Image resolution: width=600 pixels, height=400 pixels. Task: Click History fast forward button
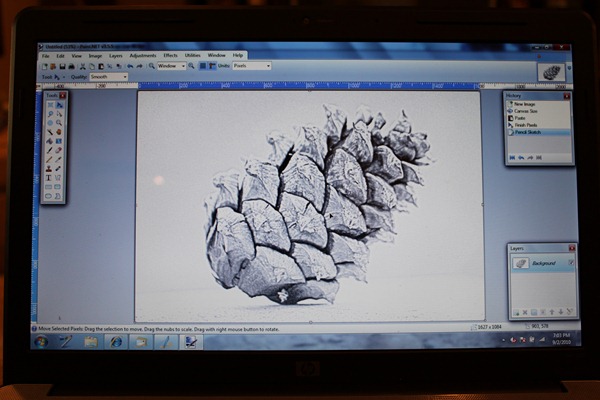[x=539, y=158]
